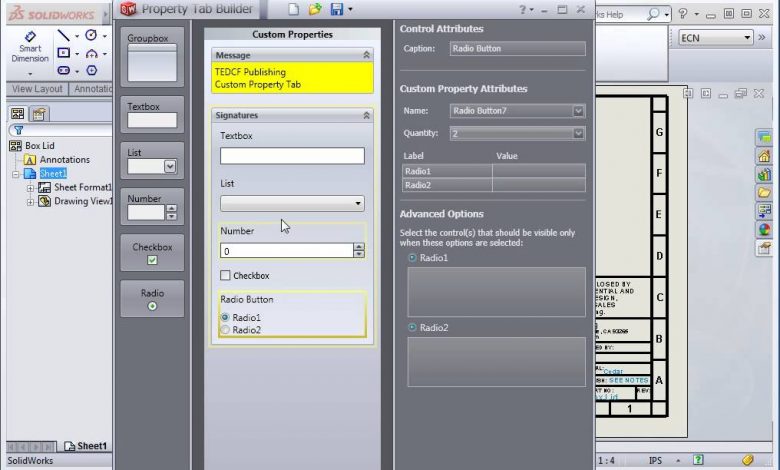Image resolution: width=780 pixels, height=470 pixels.
Task: Open the Appearances color ball task pane icon
Action: click(764, 229)
